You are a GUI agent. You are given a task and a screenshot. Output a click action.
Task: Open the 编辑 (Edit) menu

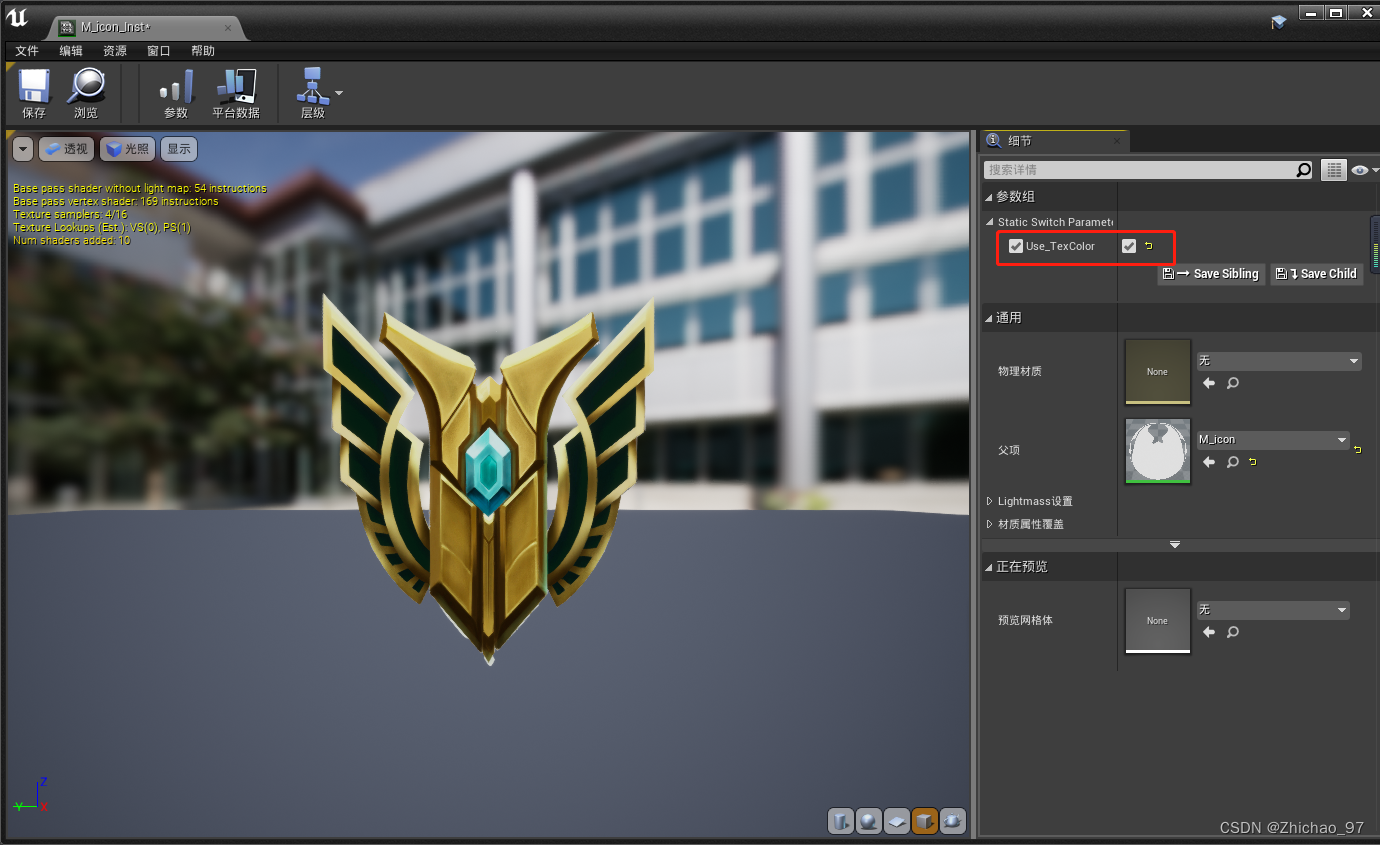click(x=71, y=51)
